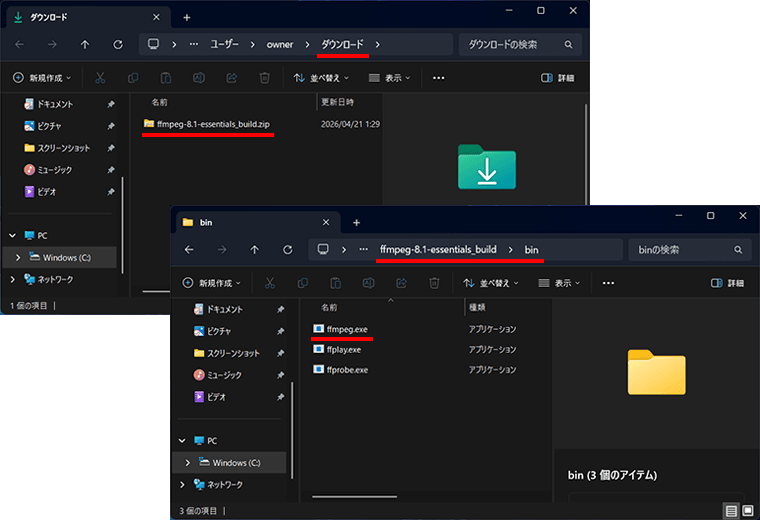Open Sort (並べ替え) dropdown in Downloads window
This screenshot has width=760, height=520.
point(321,78)
